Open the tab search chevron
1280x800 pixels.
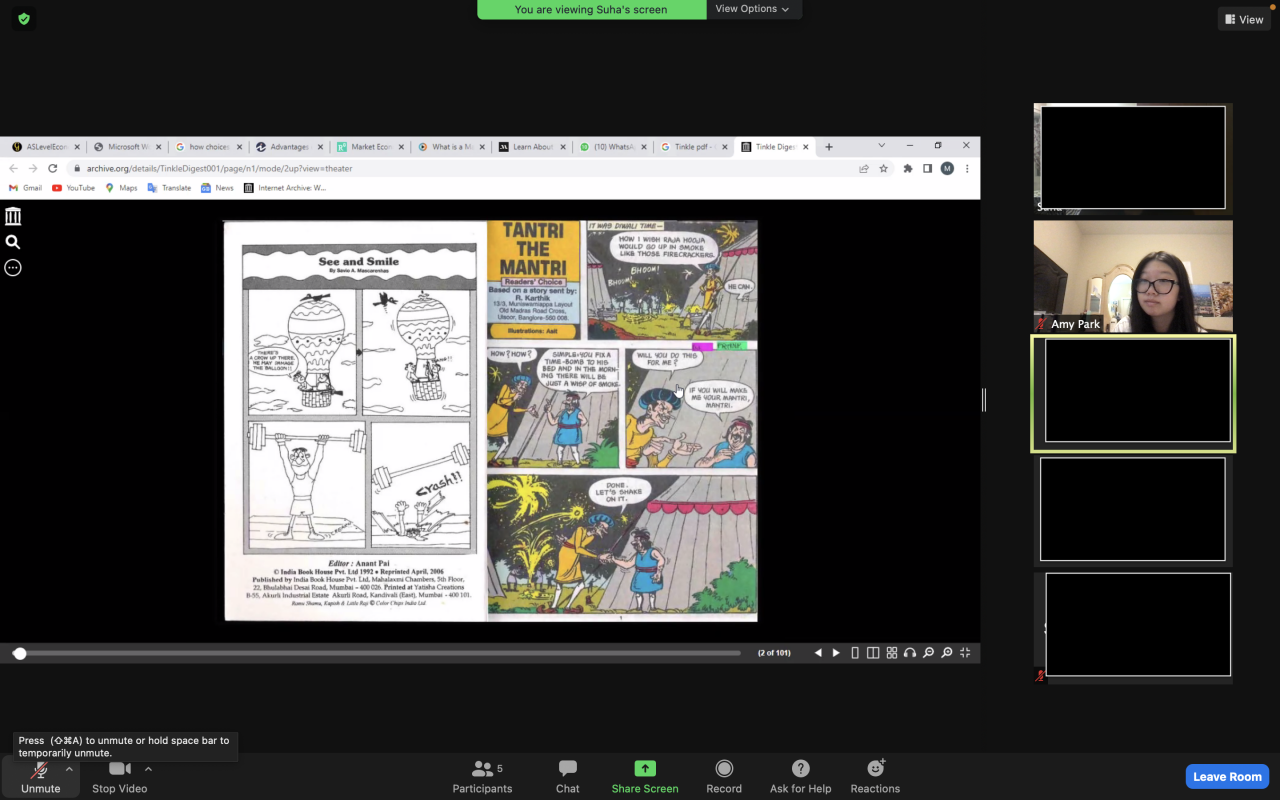pyautogui.click(x=881, y=146)
